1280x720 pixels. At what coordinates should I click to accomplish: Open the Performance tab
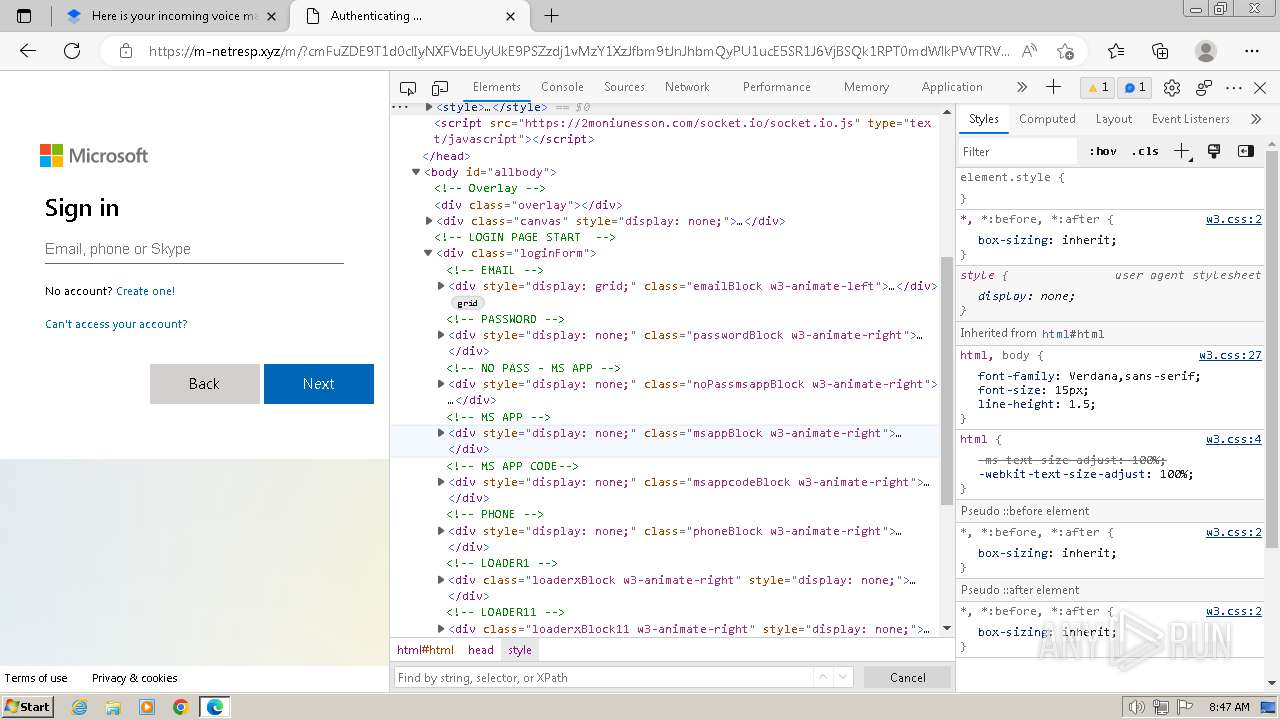pos(776,87)
